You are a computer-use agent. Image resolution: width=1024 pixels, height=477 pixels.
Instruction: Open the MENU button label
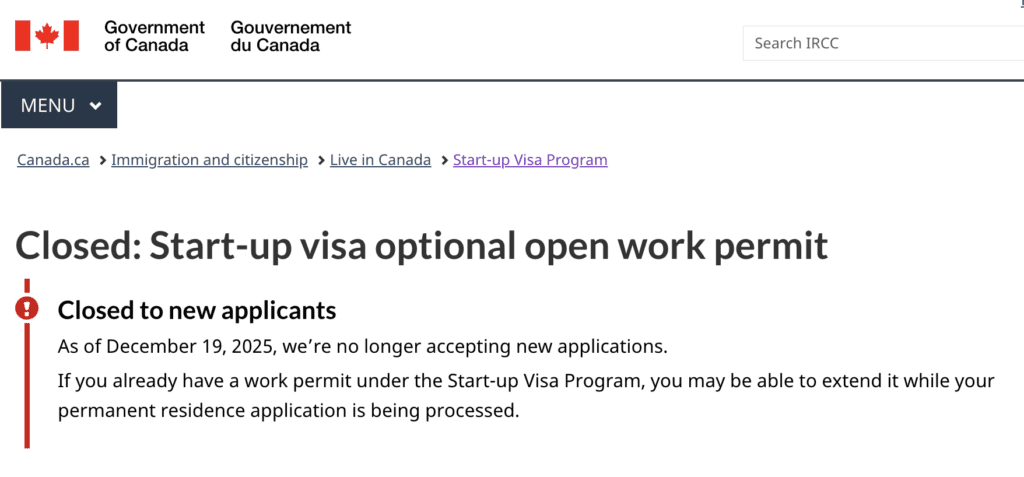click(48, 105)
